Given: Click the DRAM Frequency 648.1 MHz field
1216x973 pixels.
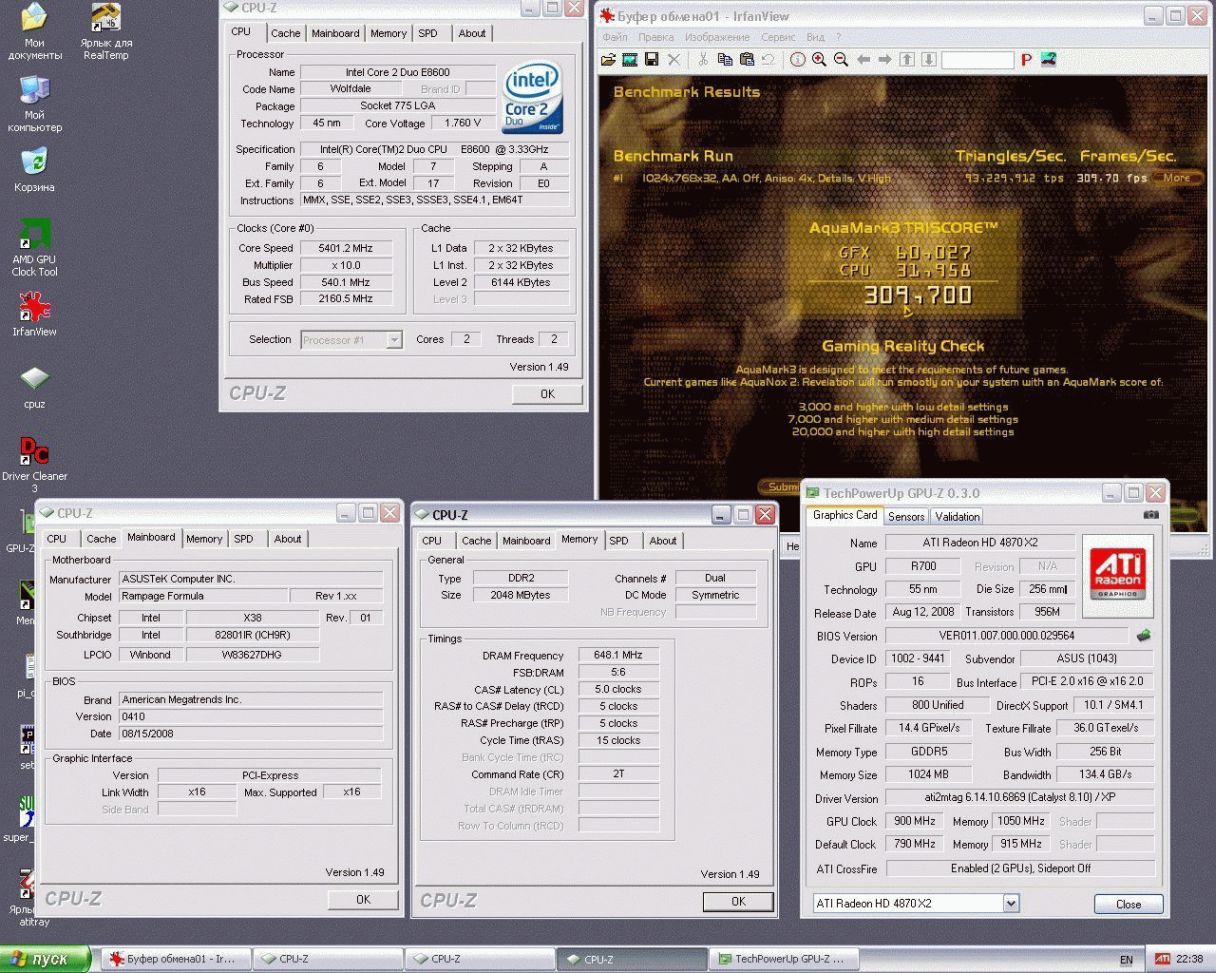Looking at the screenshot, I should (618, 655).
